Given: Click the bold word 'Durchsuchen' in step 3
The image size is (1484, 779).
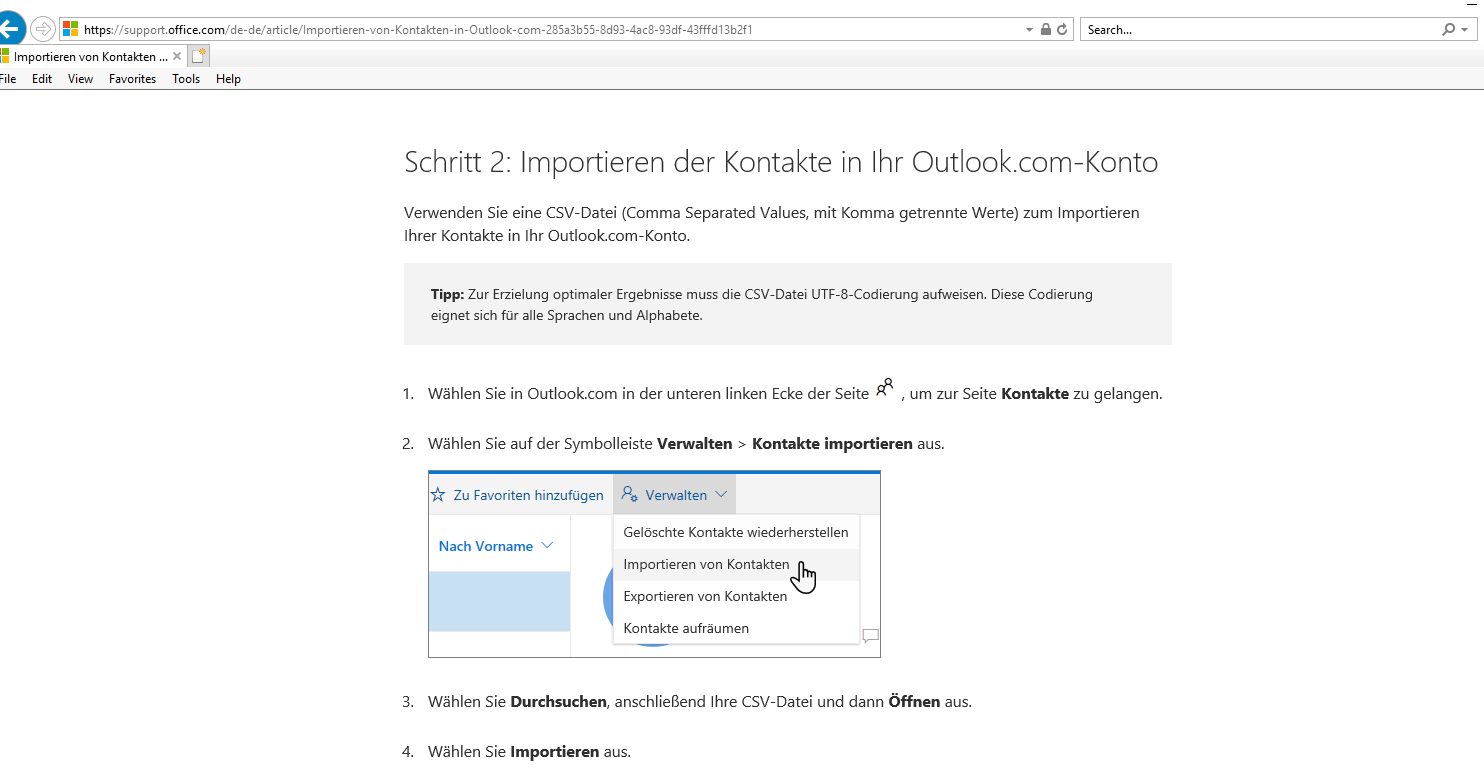Looking at the screenshot, I should pyautogui.click(x=558, y=702).
